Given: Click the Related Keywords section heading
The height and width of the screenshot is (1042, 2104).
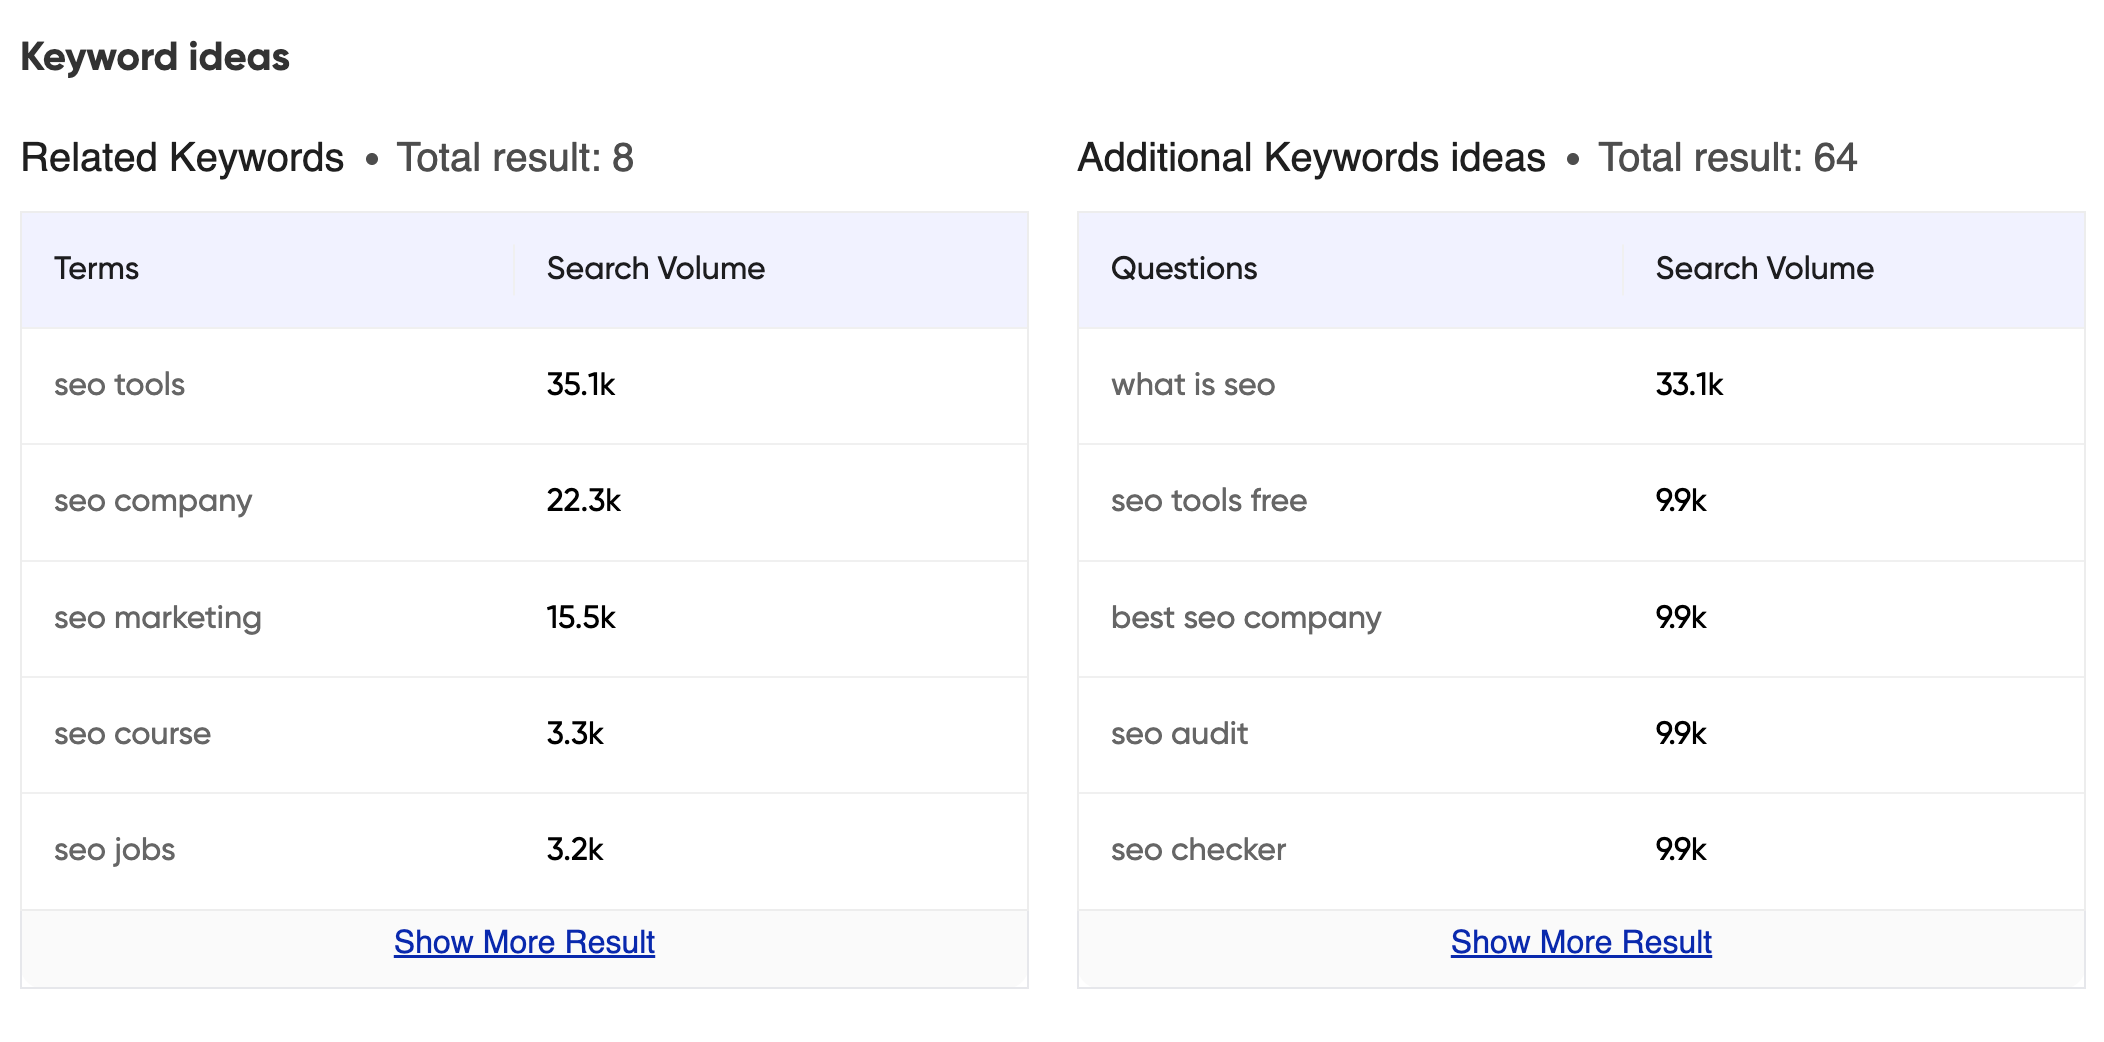Looking at the screenshot, I should click(182, 158).
